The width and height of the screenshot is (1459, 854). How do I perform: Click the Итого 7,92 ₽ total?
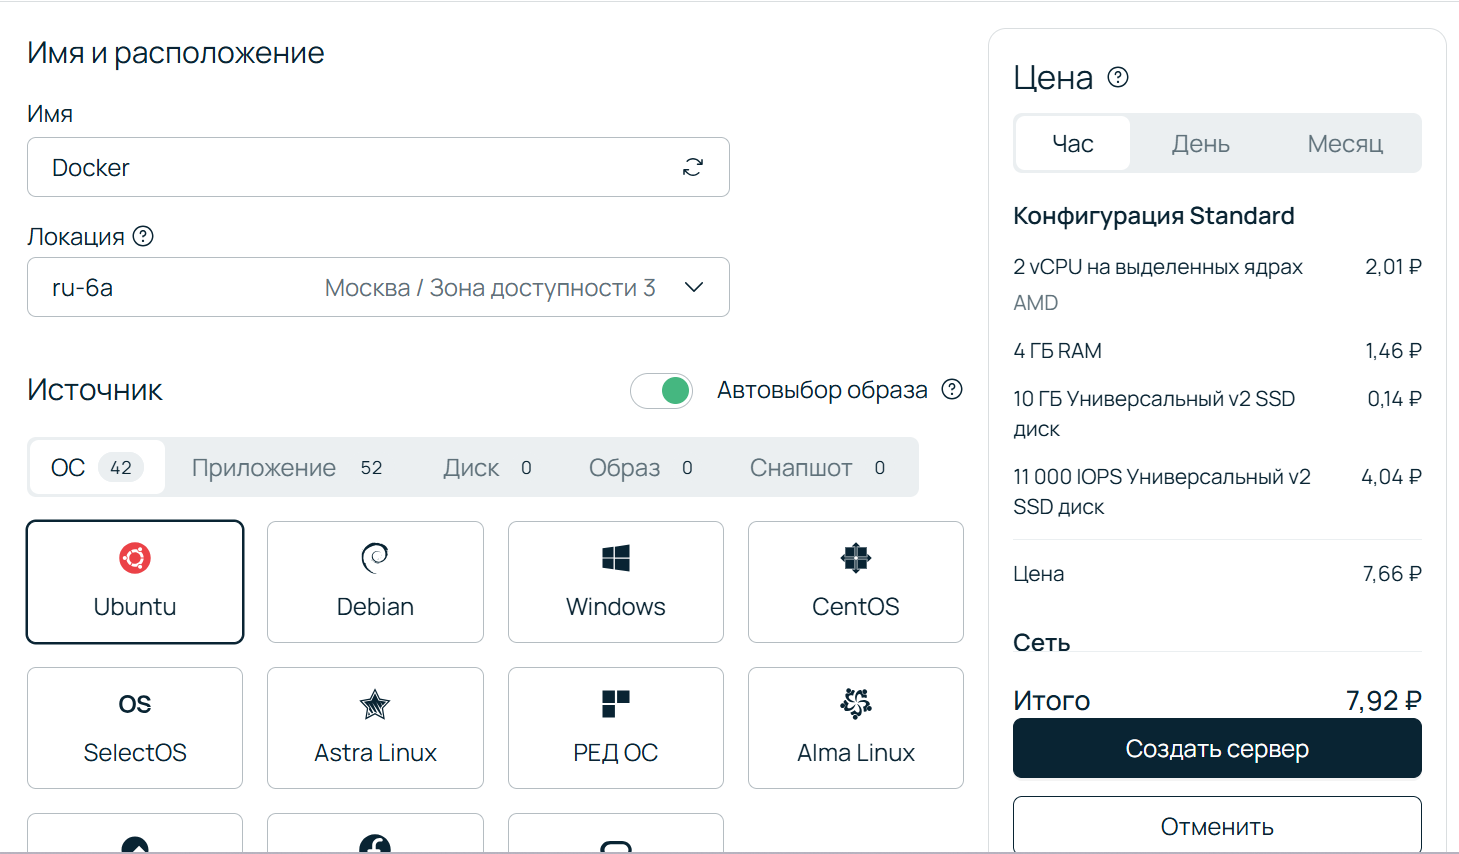pos(1217,700)
